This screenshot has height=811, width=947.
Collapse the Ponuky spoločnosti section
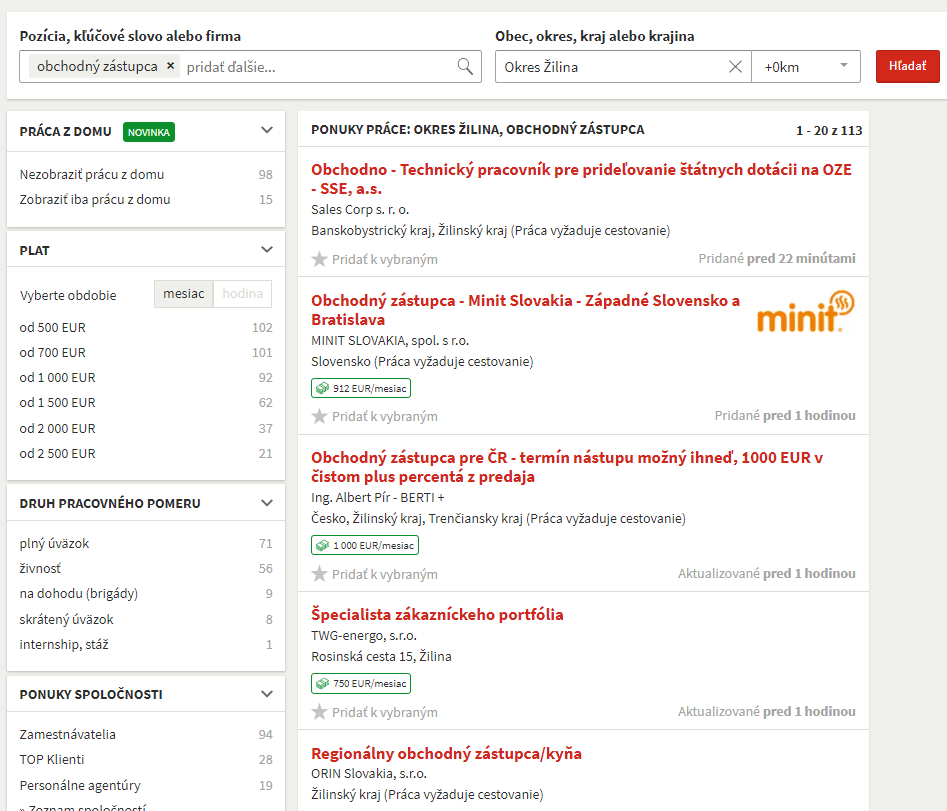267,694
